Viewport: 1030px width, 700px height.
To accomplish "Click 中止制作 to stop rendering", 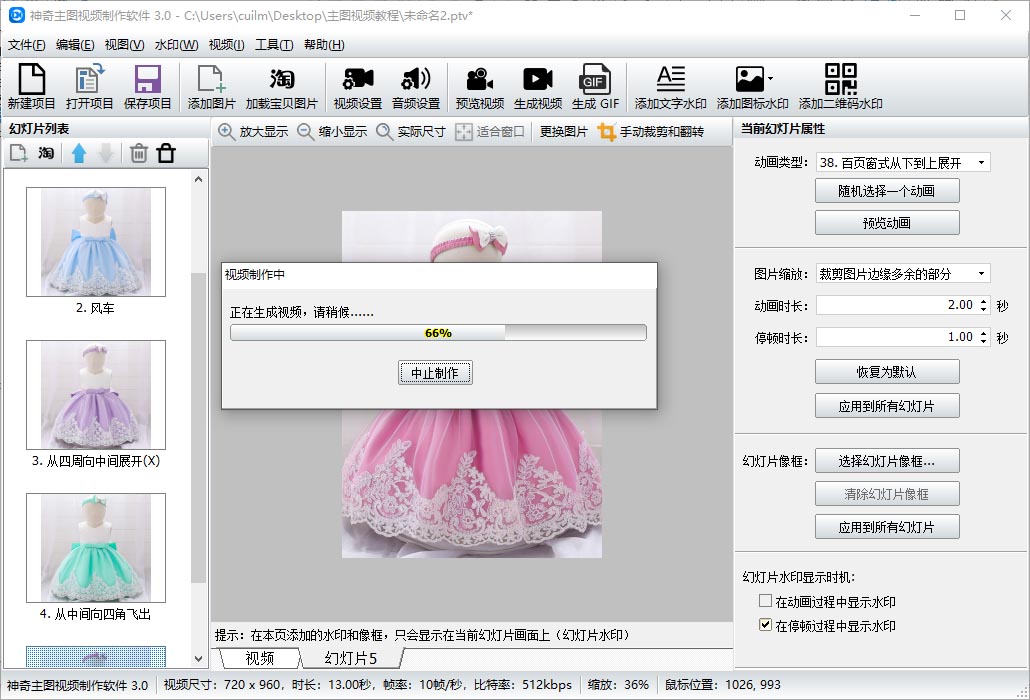I will [435, 373].
